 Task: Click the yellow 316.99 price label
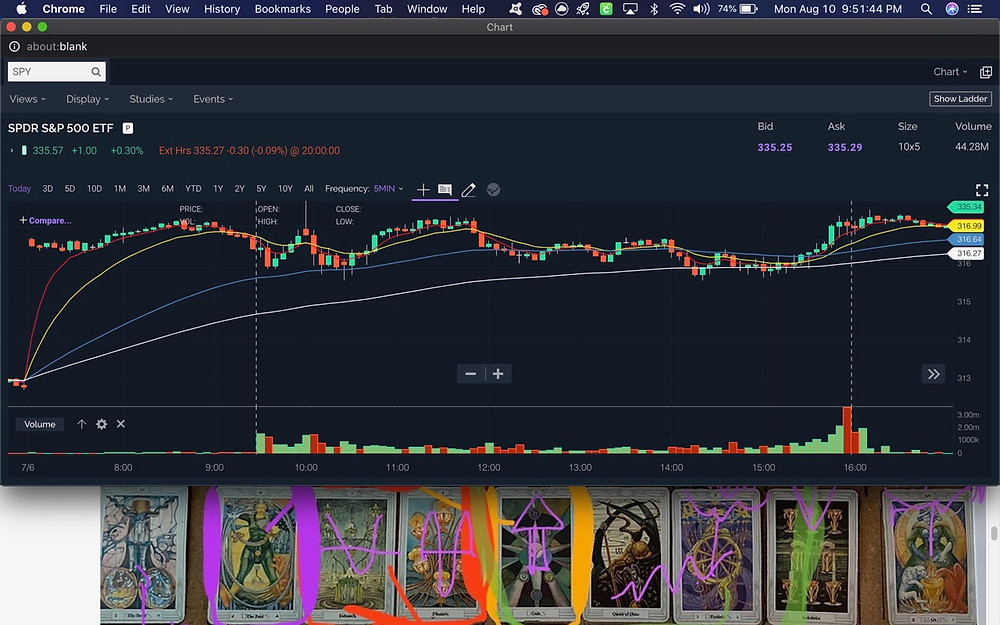coord(967,226)
